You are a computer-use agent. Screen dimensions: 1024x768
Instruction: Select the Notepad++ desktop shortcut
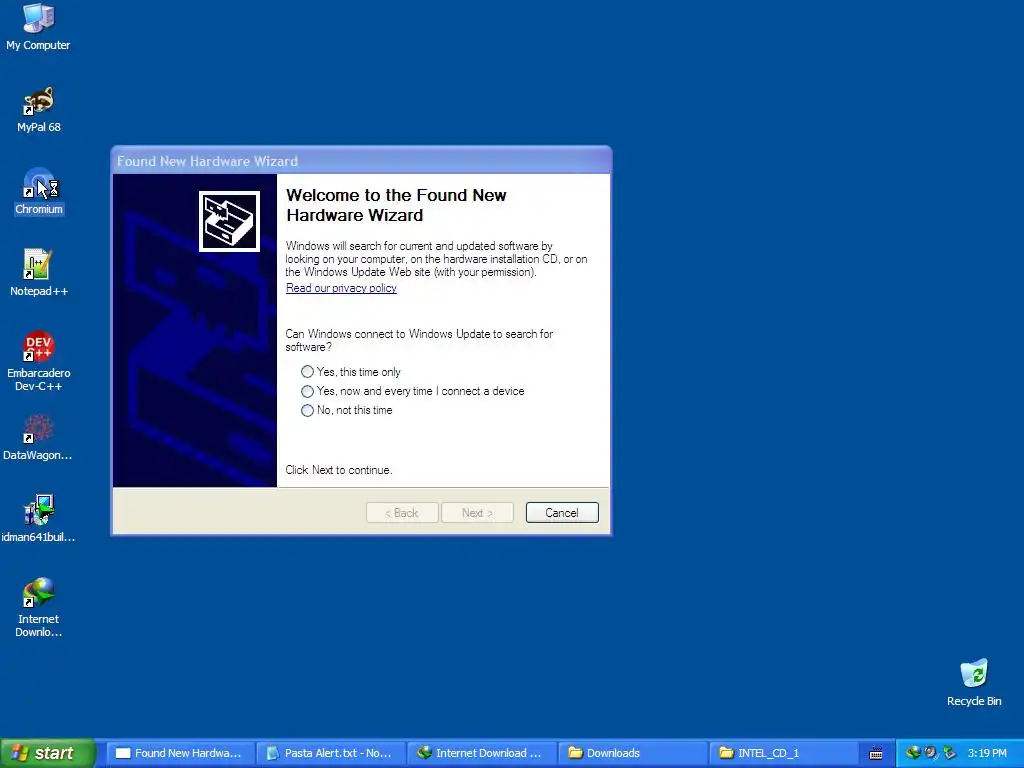pos(39,273)
